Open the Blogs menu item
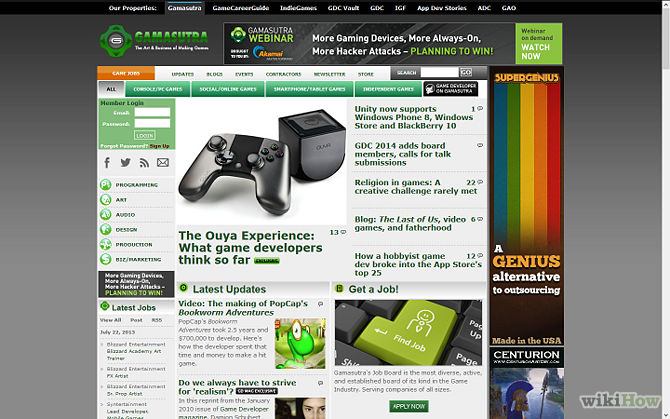The image size is (670, 419). pyautogui.click(x=215, y=74)
